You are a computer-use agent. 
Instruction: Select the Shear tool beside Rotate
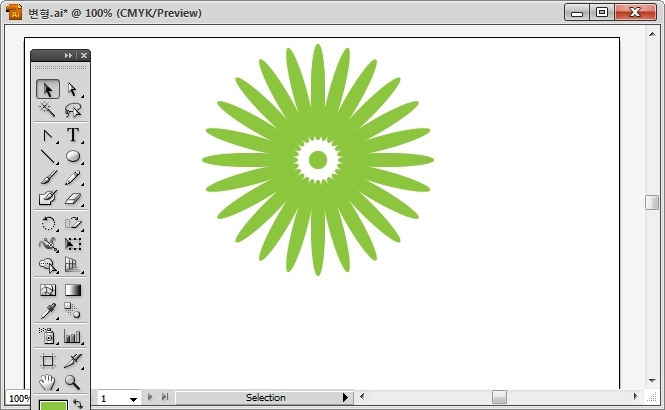point(73,223)
